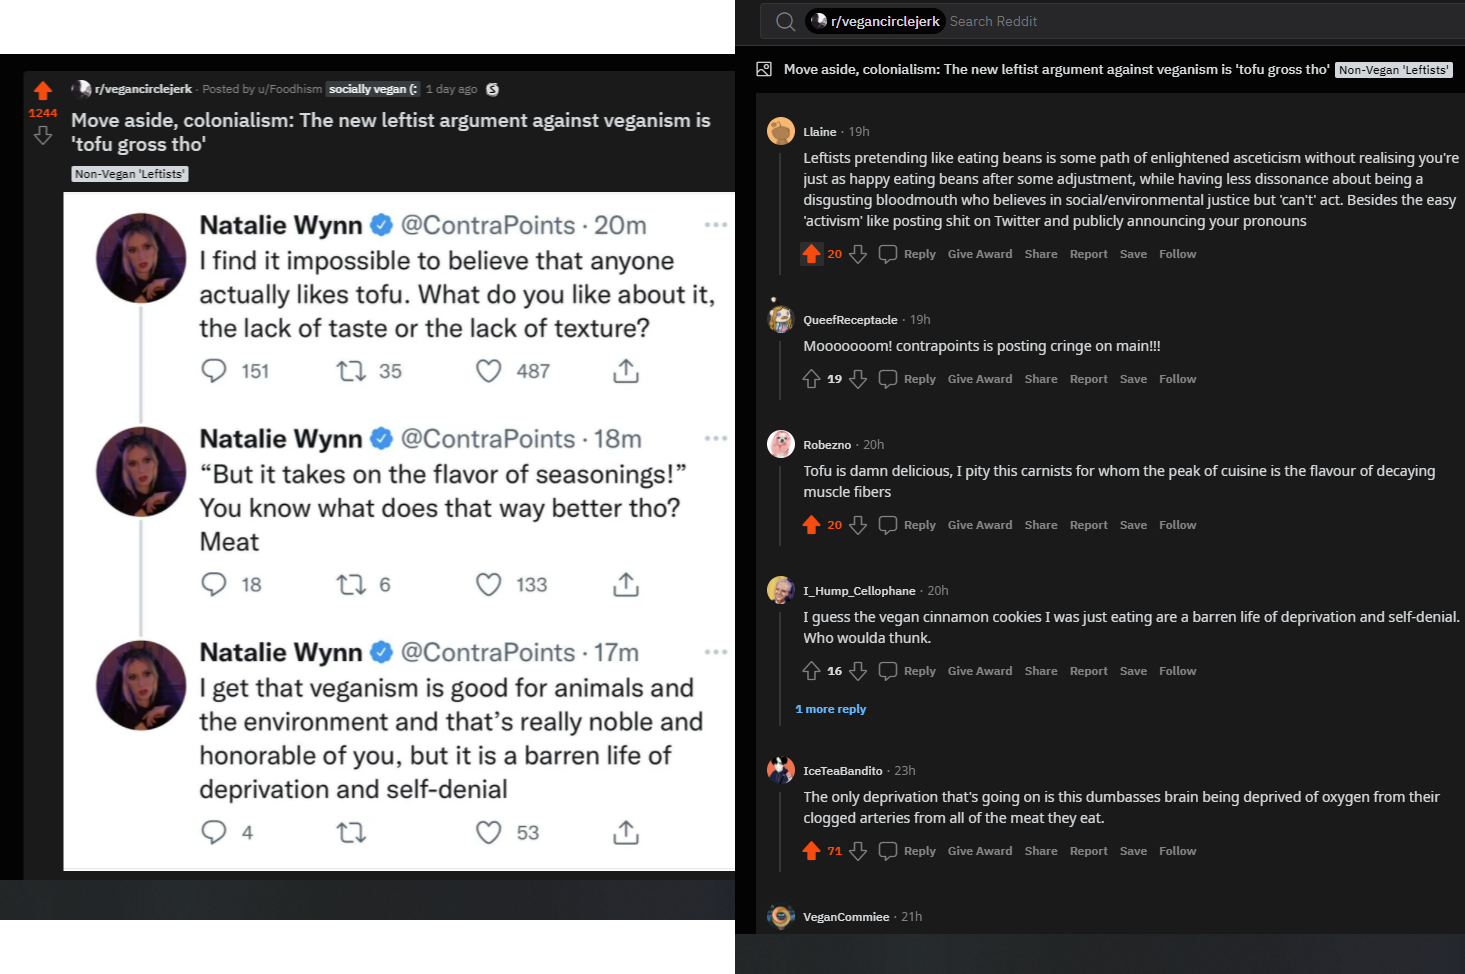Like the tweet with 53 hearts
The image size is (1465, 974).
coord(488,832)
